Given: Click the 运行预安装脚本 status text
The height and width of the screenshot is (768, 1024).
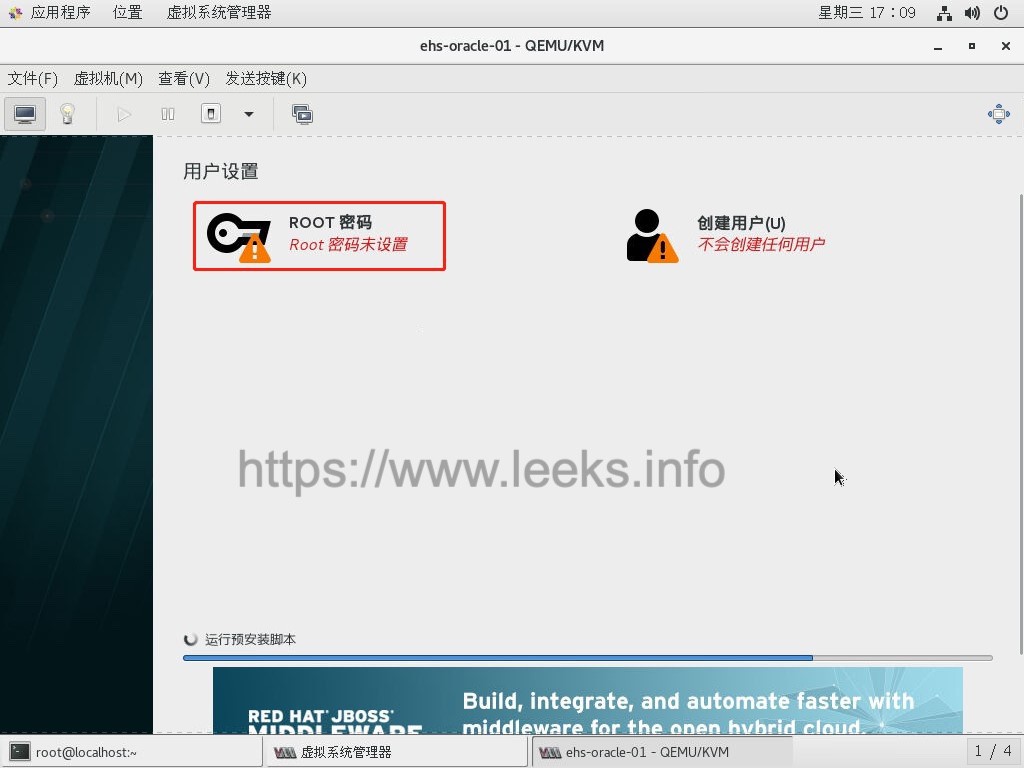Looking at the screenshot, I should 250,639.
